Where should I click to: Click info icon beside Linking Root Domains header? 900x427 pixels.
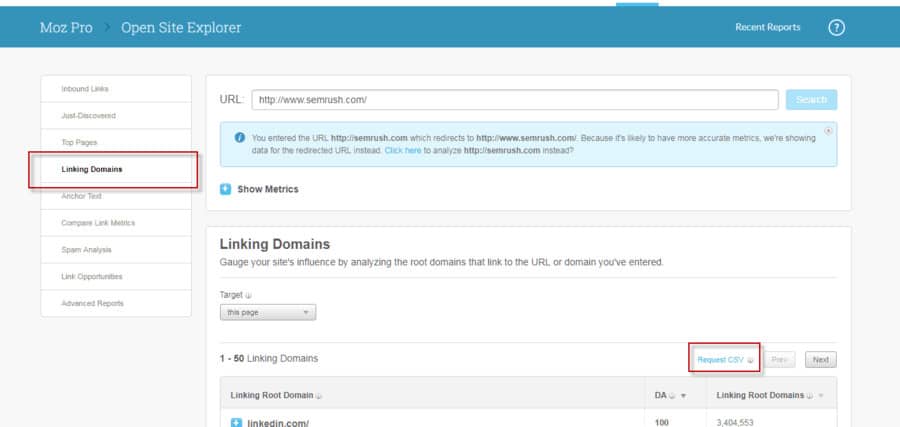(x=809, y=395)
